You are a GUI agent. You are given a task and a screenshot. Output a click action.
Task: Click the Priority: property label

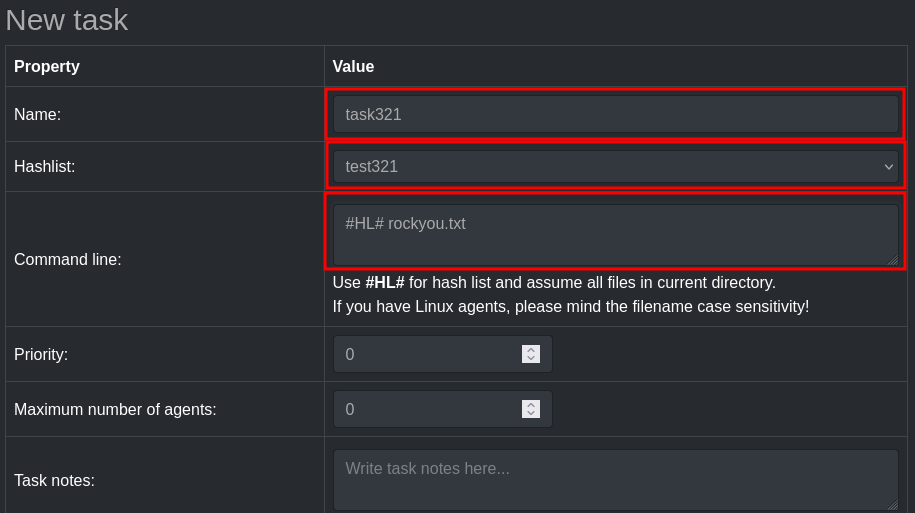[41, 354]
